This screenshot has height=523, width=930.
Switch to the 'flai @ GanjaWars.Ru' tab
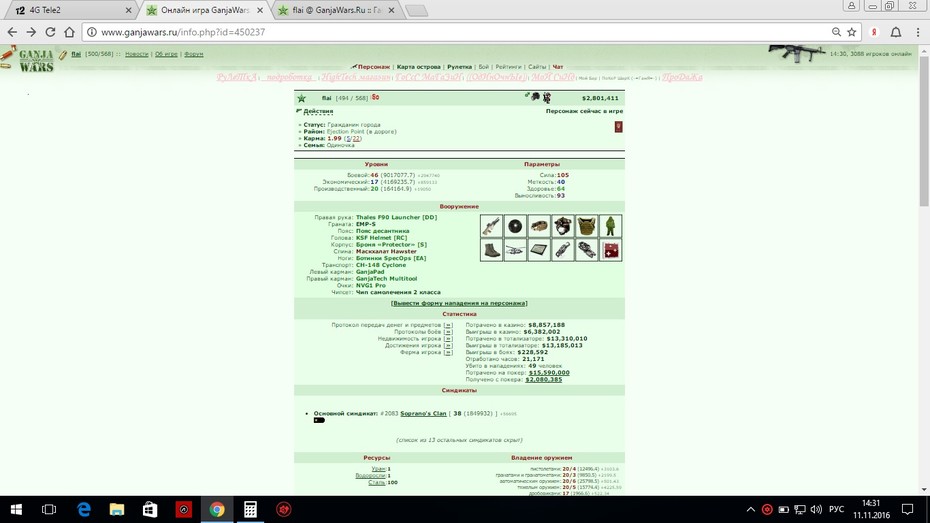point(336,10)
